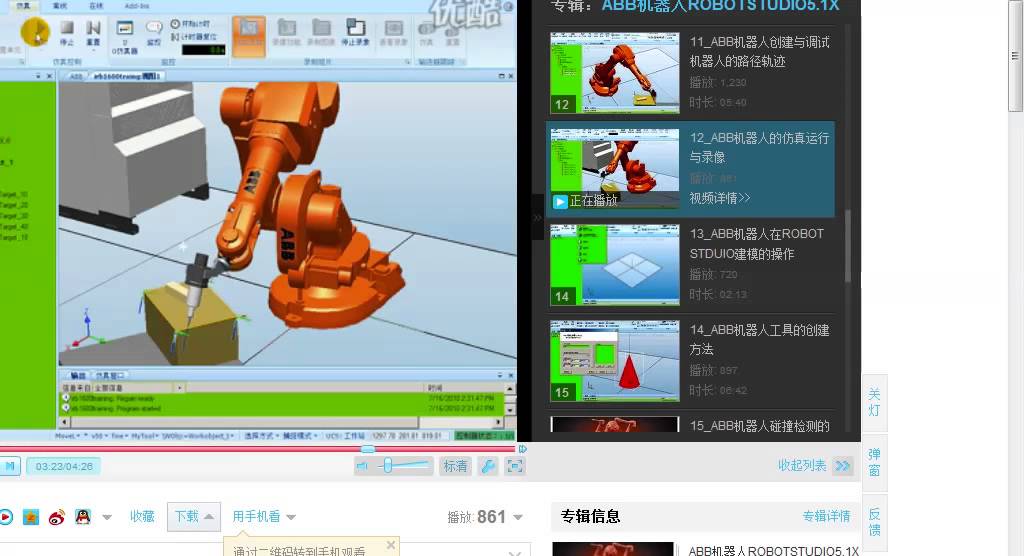Screen dimensions: 1024x556
Task: Click the video progress bar handle
Action: [x=368, y=449]
